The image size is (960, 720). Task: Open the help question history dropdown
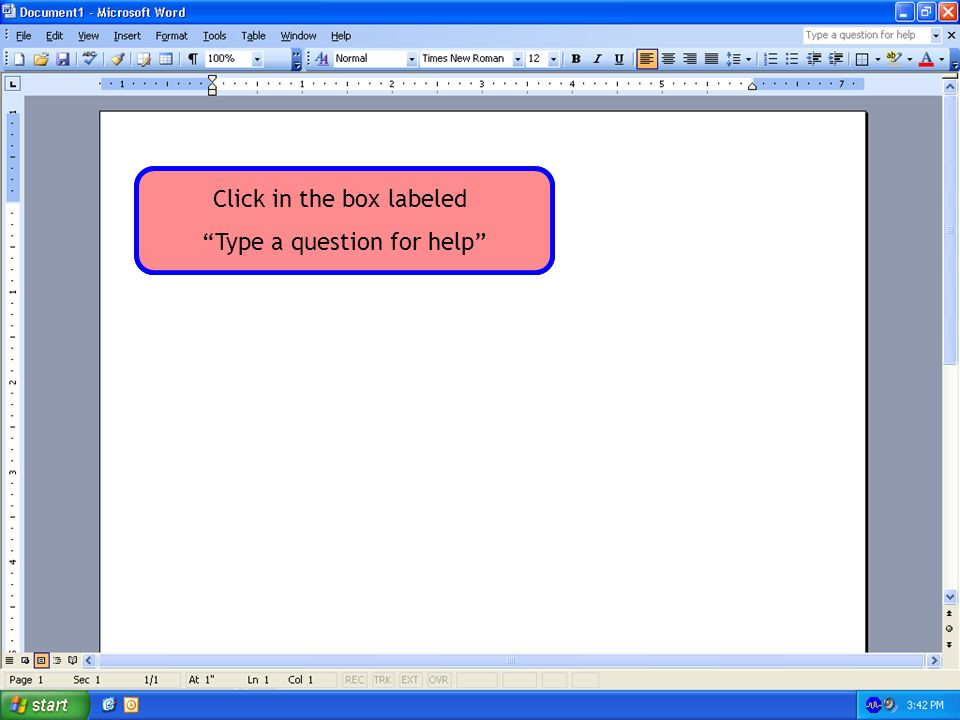tap(936, 36)
